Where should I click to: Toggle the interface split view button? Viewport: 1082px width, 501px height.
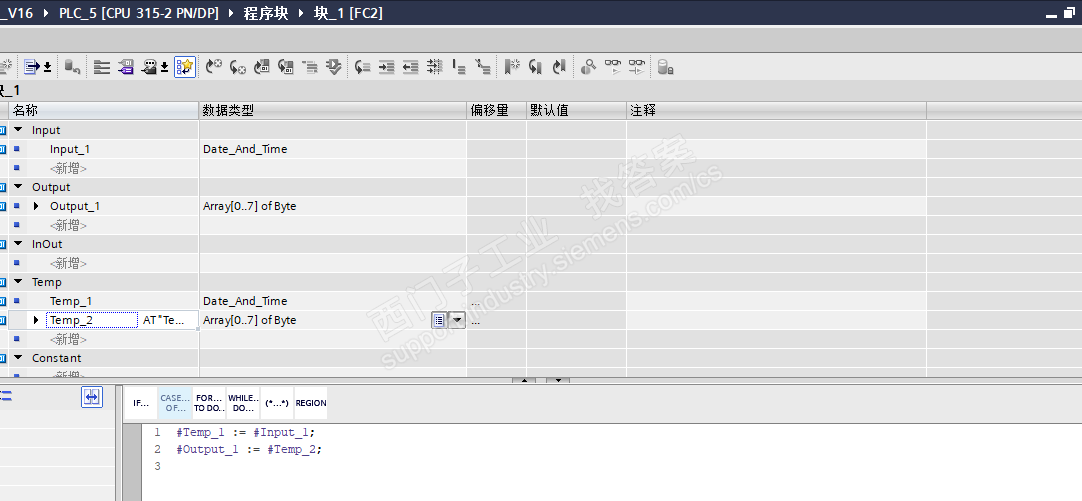(x=92, y=397)
